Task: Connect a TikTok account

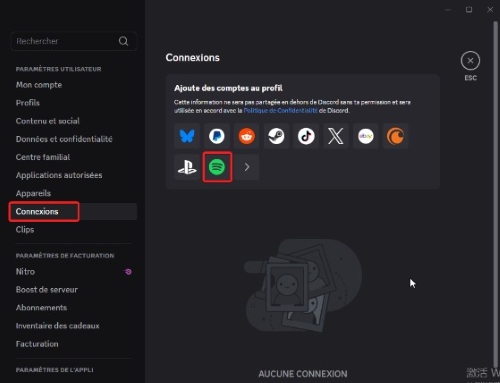Action: coord(306,136)
